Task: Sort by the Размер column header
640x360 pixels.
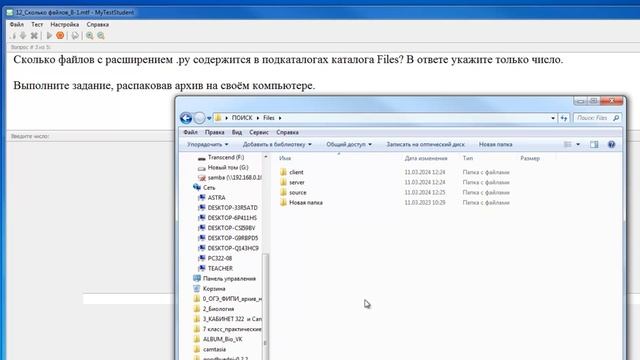Action: [530, 158]
